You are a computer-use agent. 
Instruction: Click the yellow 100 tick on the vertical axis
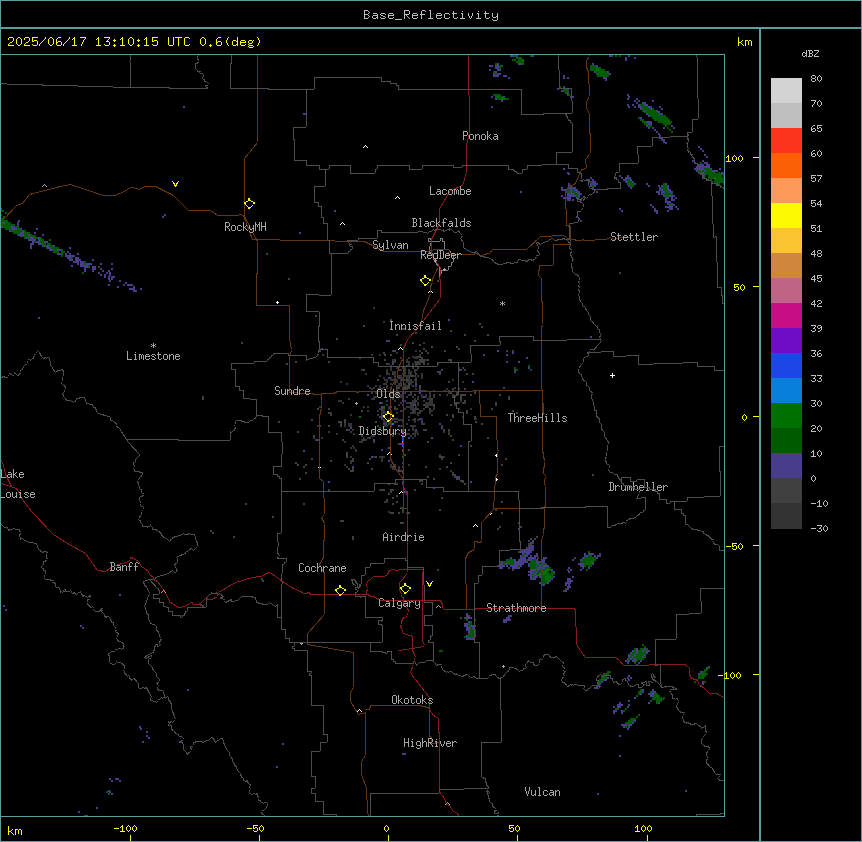[x=734, y=158]
